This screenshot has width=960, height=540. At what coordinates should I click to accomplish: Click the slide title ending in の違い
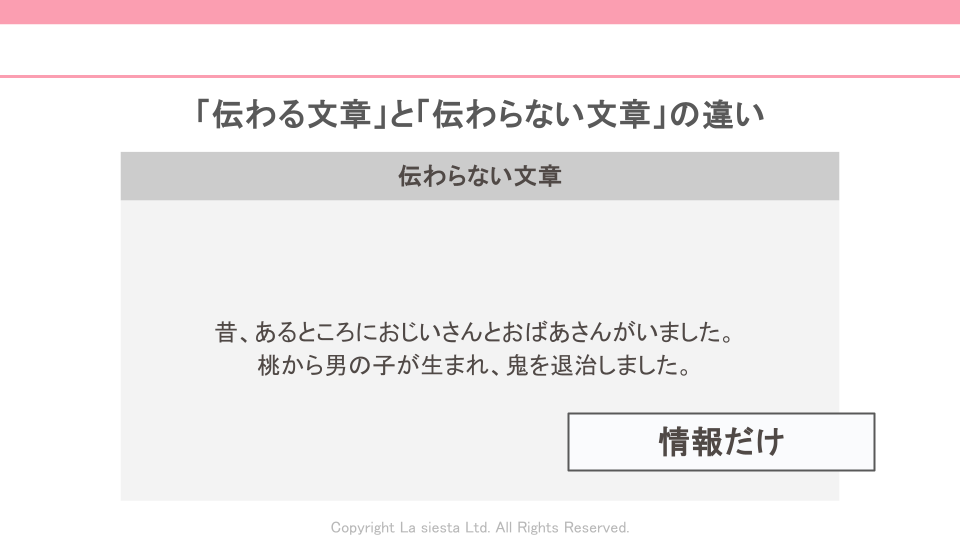(x=479, y=114)
